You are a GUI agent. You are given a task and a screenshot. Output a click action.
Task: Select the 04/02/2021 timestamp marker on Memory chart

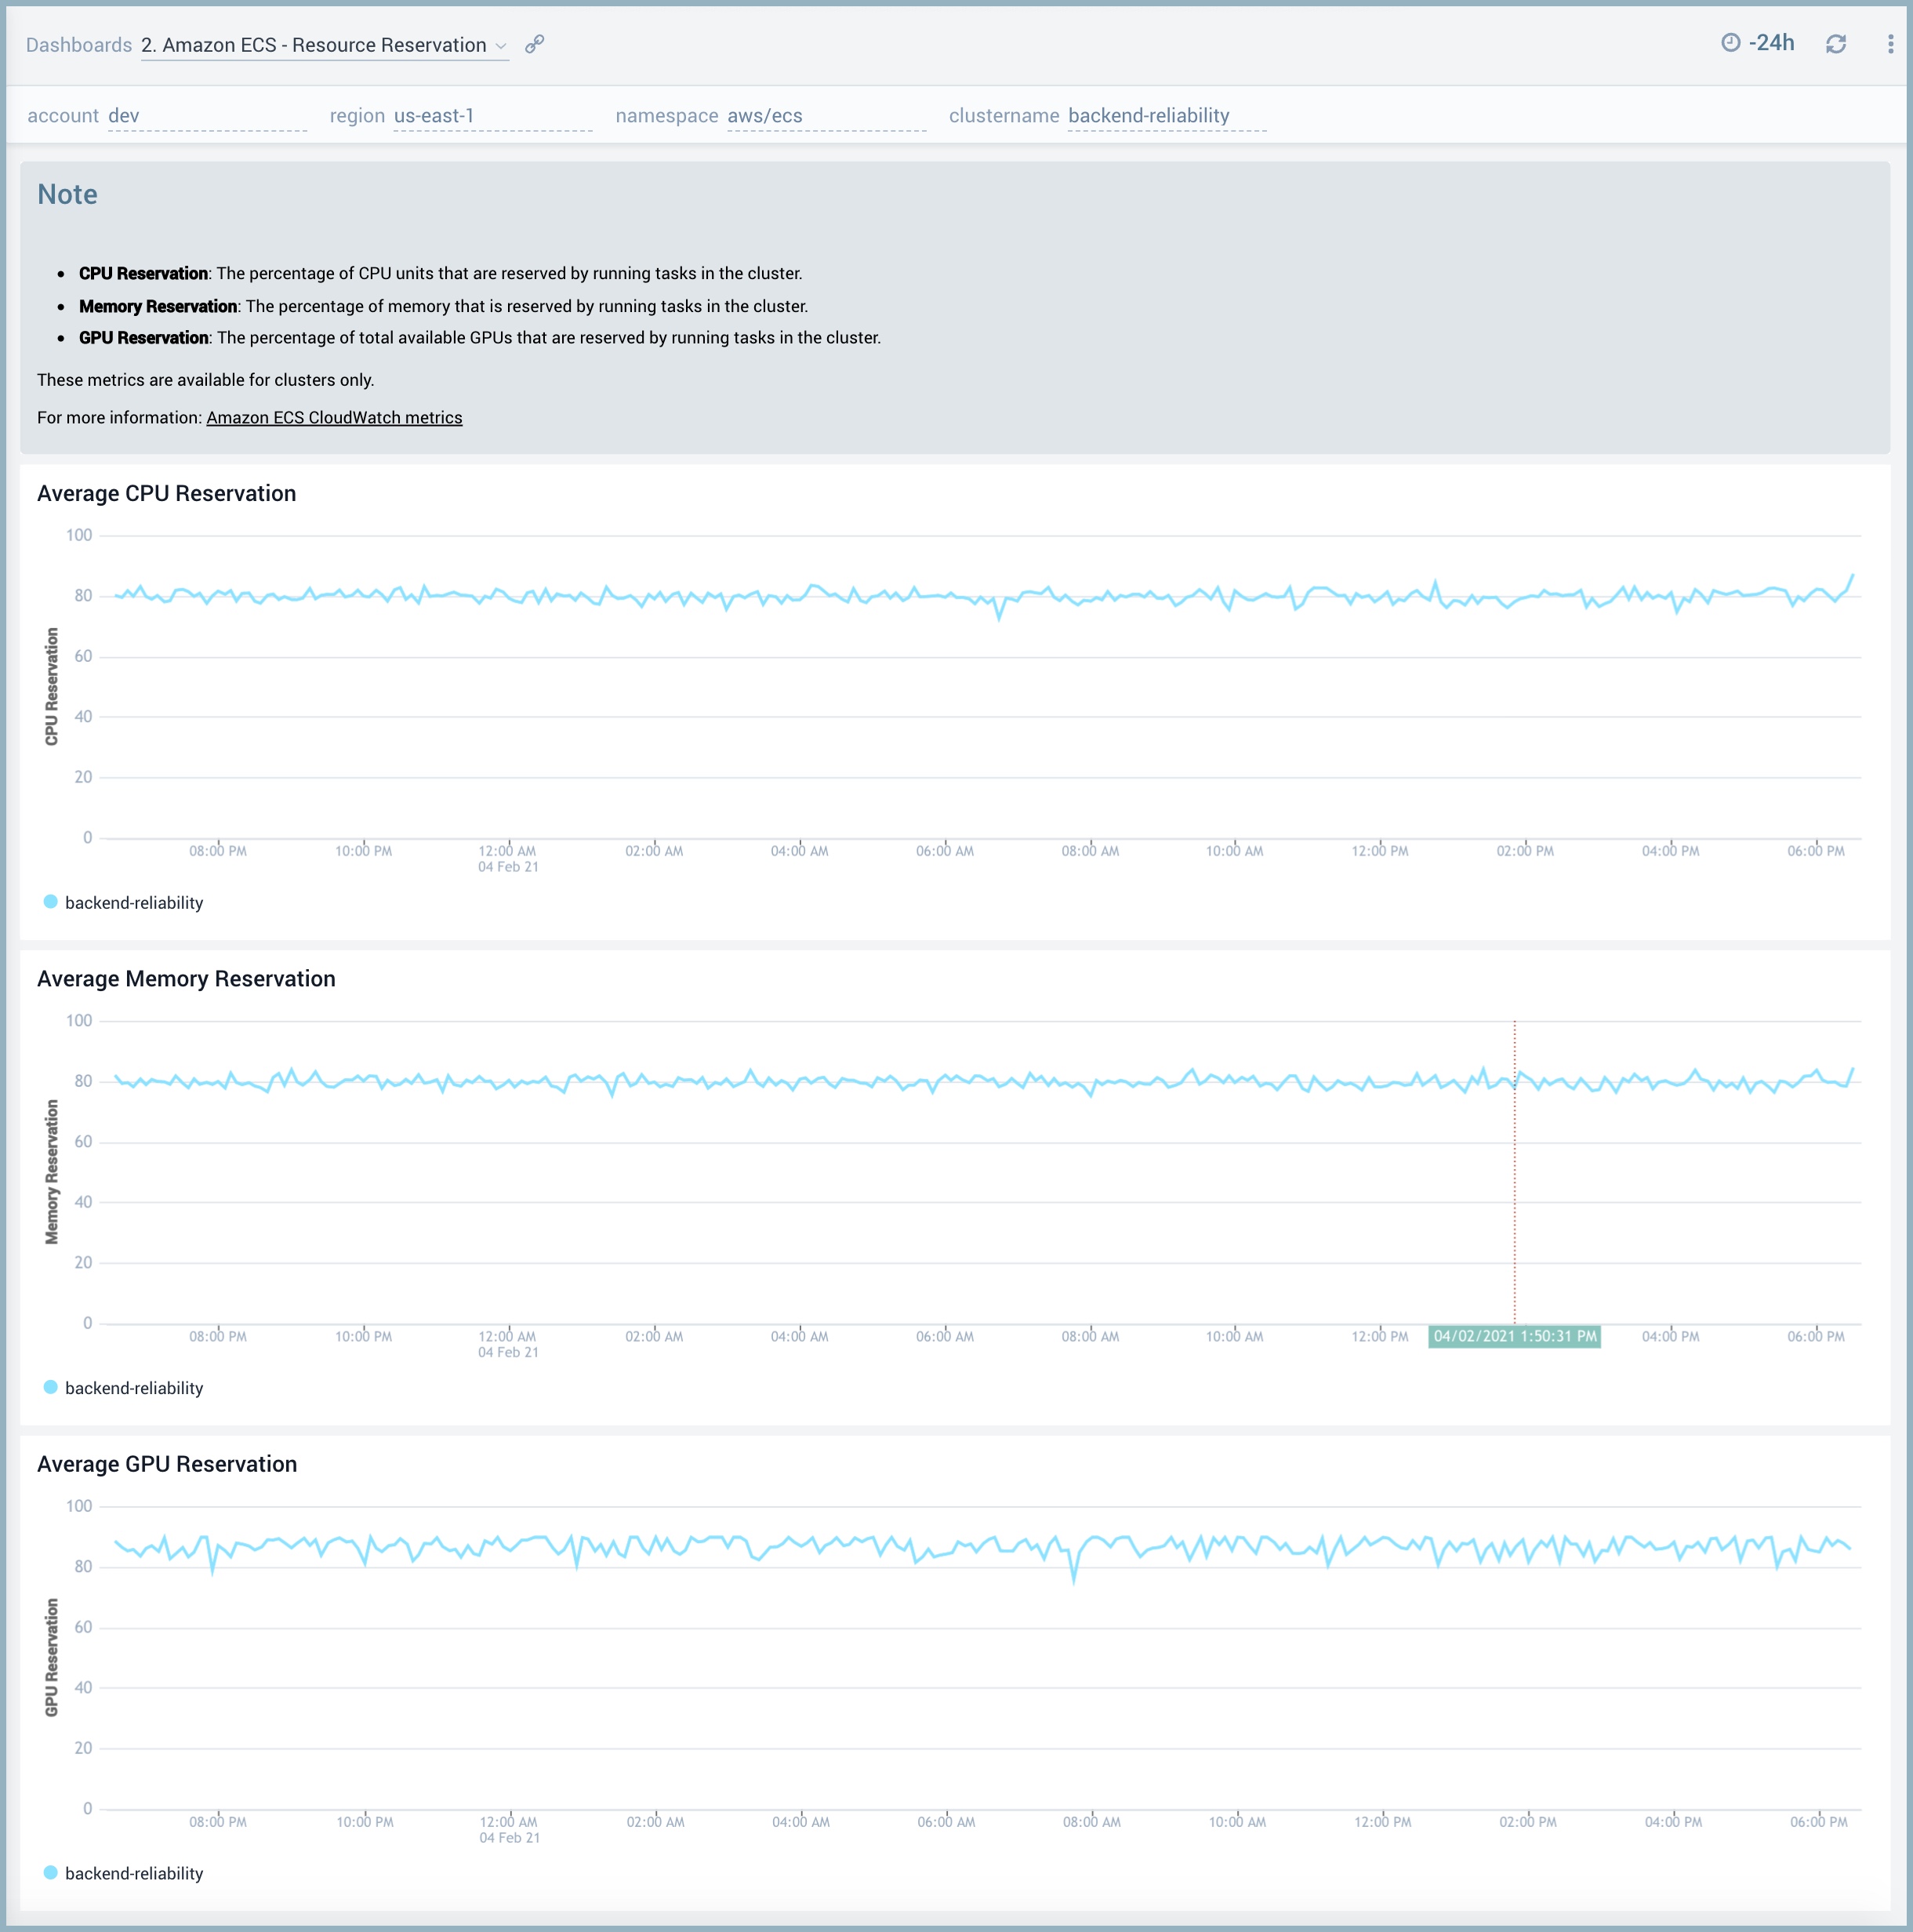pyautogui.click(x=1514, y=1336)
